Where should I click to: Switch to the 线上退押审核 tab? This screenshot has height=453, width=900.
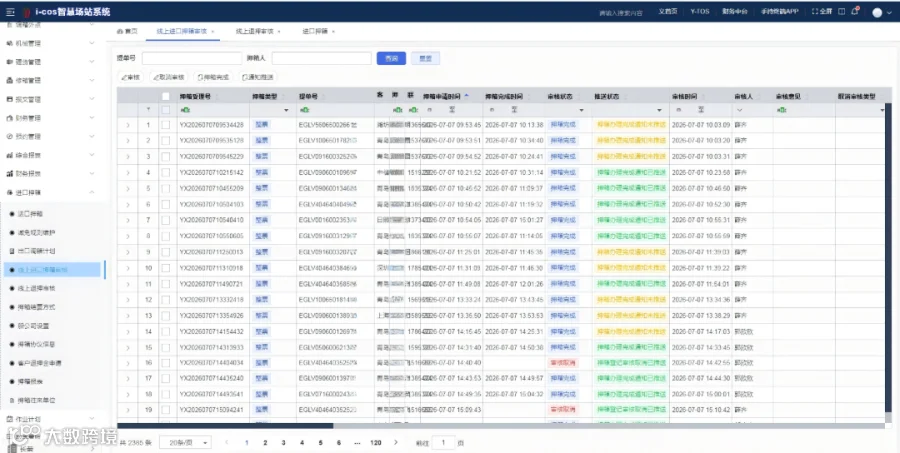pos(254,31)
